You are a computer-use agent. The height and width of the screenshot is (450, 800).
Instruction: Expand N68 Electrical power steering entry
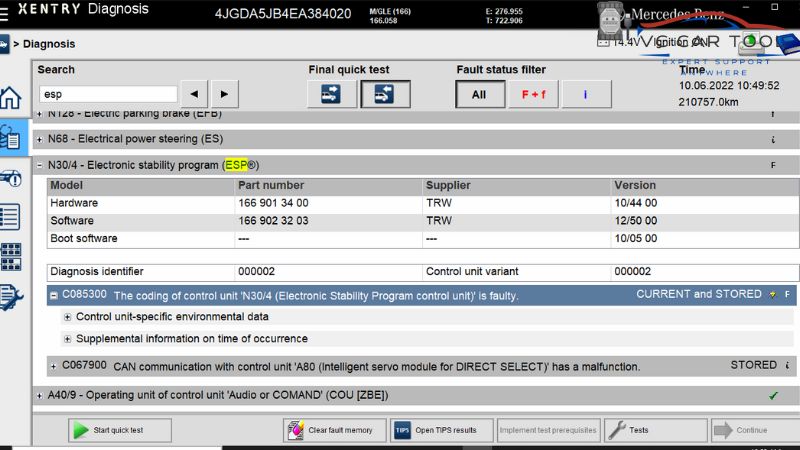[x=39, y=139]
